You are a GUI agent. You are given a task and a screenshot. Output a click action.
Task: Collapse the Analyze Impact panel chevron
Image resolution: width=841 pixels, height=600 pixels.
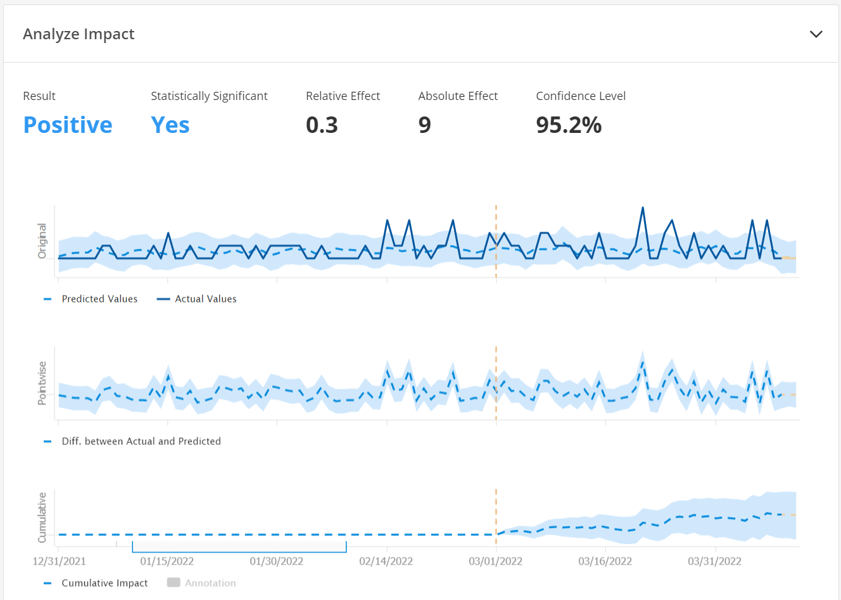pos(816,34)
